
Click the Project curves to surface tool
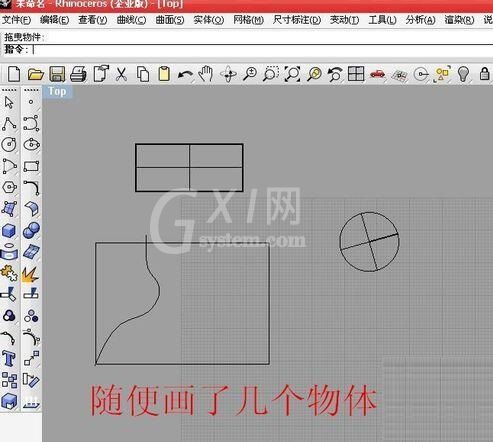[x=9, y=251]
